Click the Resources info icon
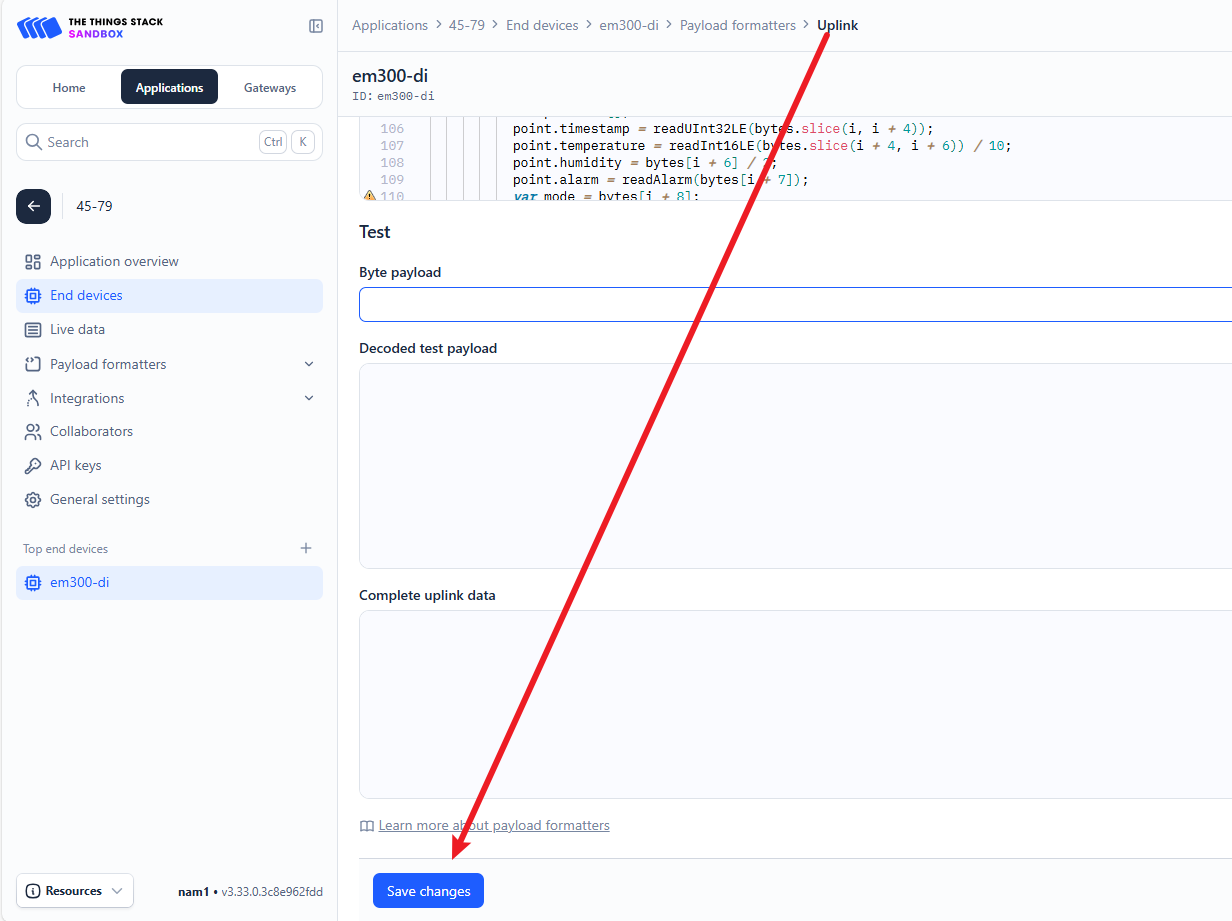The height and width of the screenshot is (921, 1232). (33, 891)
